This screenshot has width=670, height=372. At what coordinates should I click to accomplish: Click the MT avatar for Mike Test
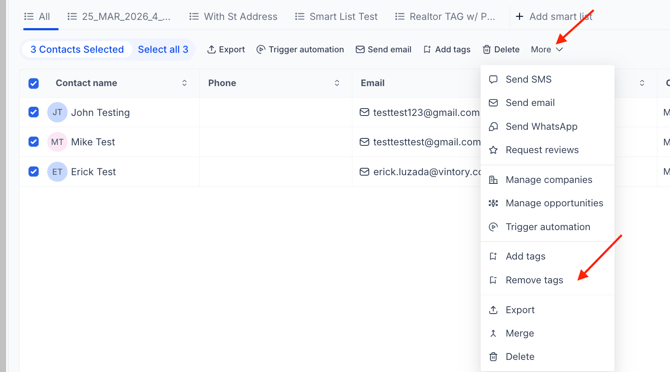(57, 142)
